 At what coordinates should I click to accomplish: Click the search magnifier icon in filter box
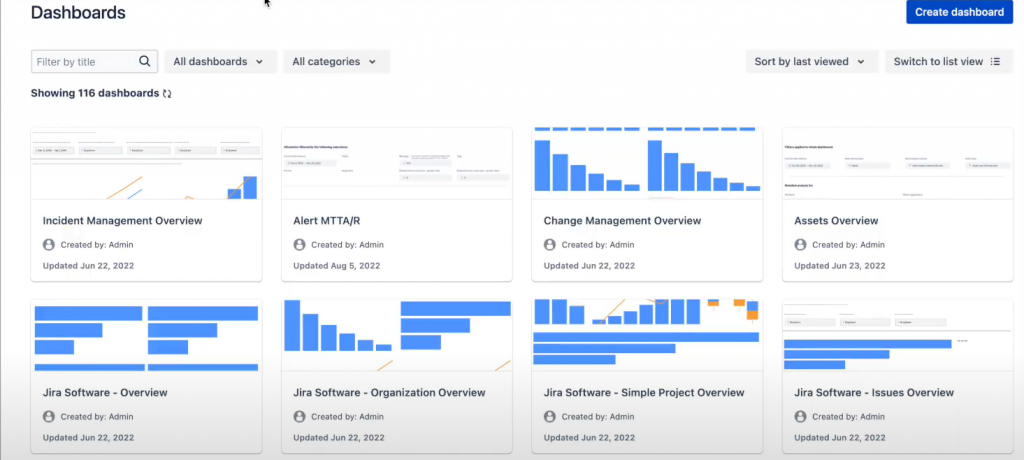point(145,62)
